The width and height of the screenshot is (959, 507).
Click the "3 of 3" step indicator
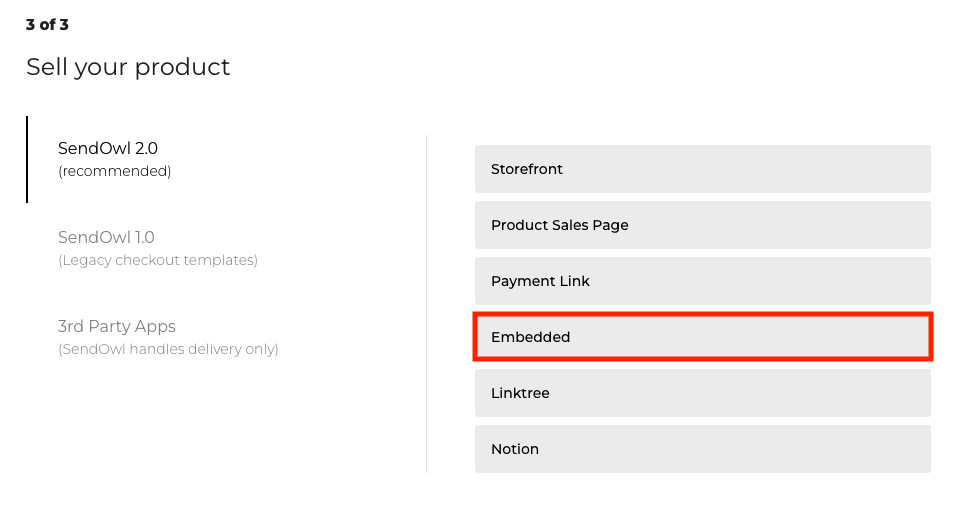coord(47,25)
